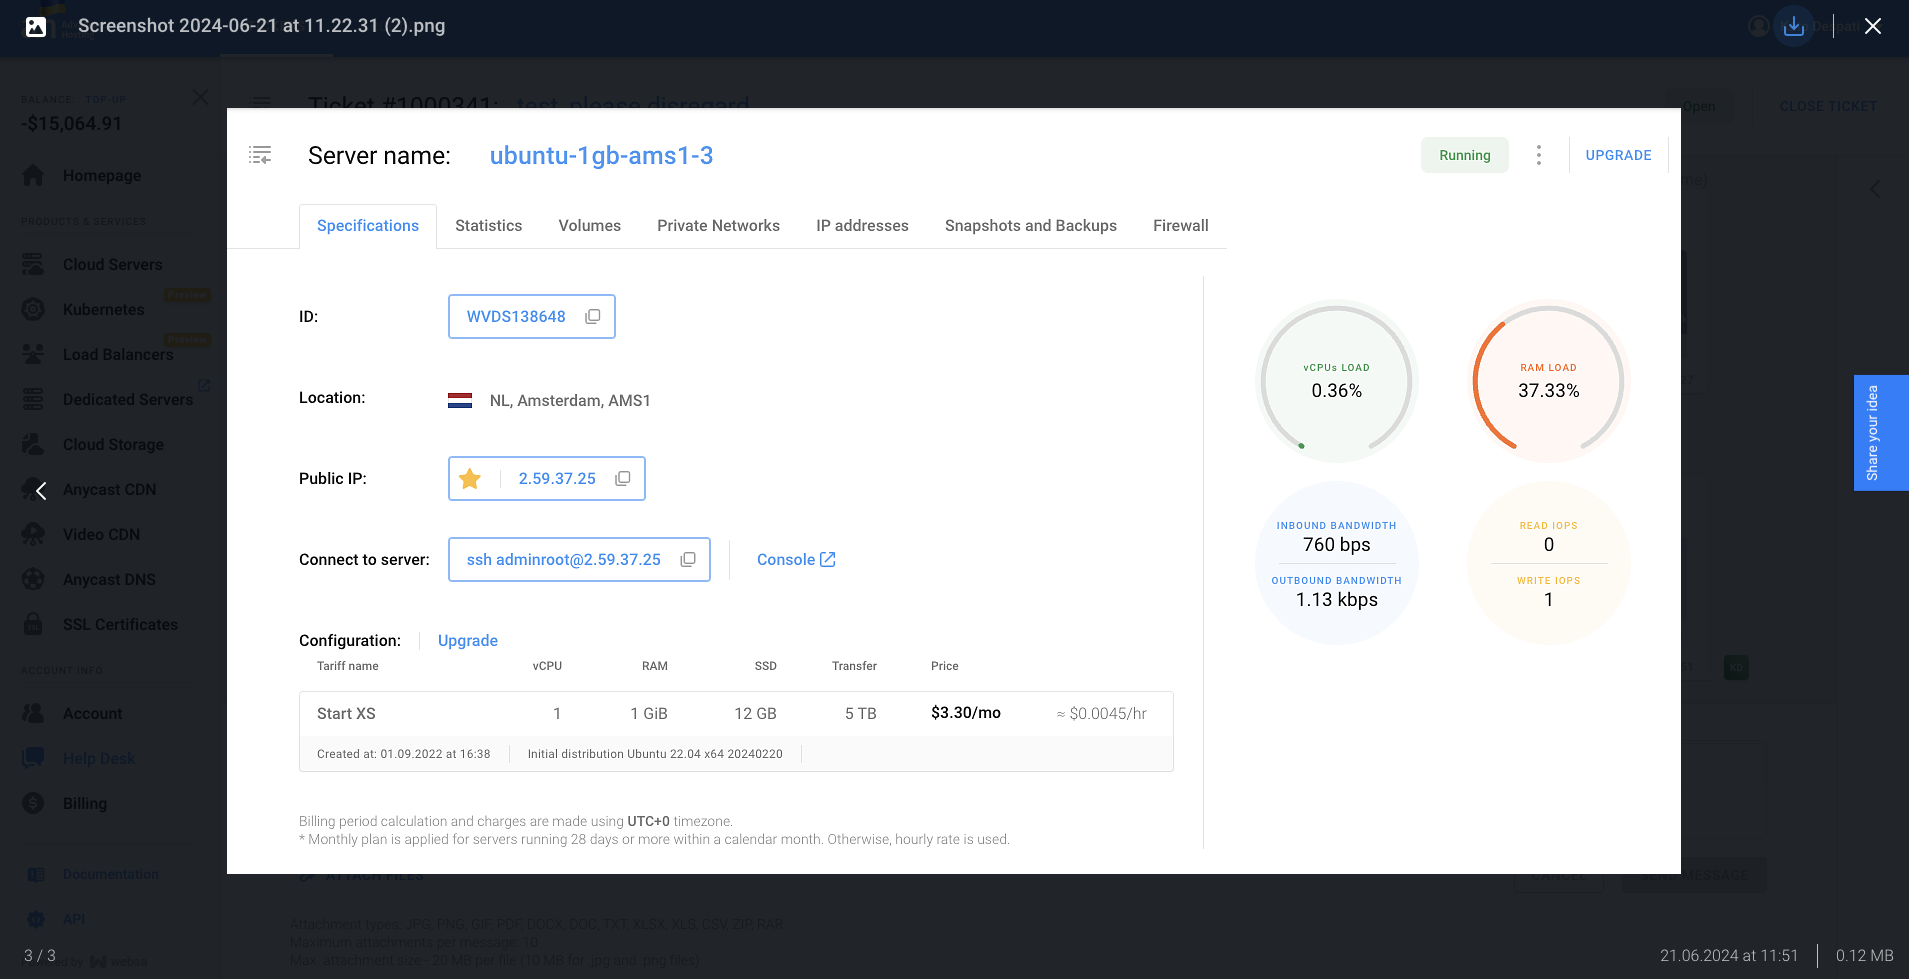Click CLOSE TICKET in the background page
Viewport: 1909px width, 979px height.
pos(1828,107)
